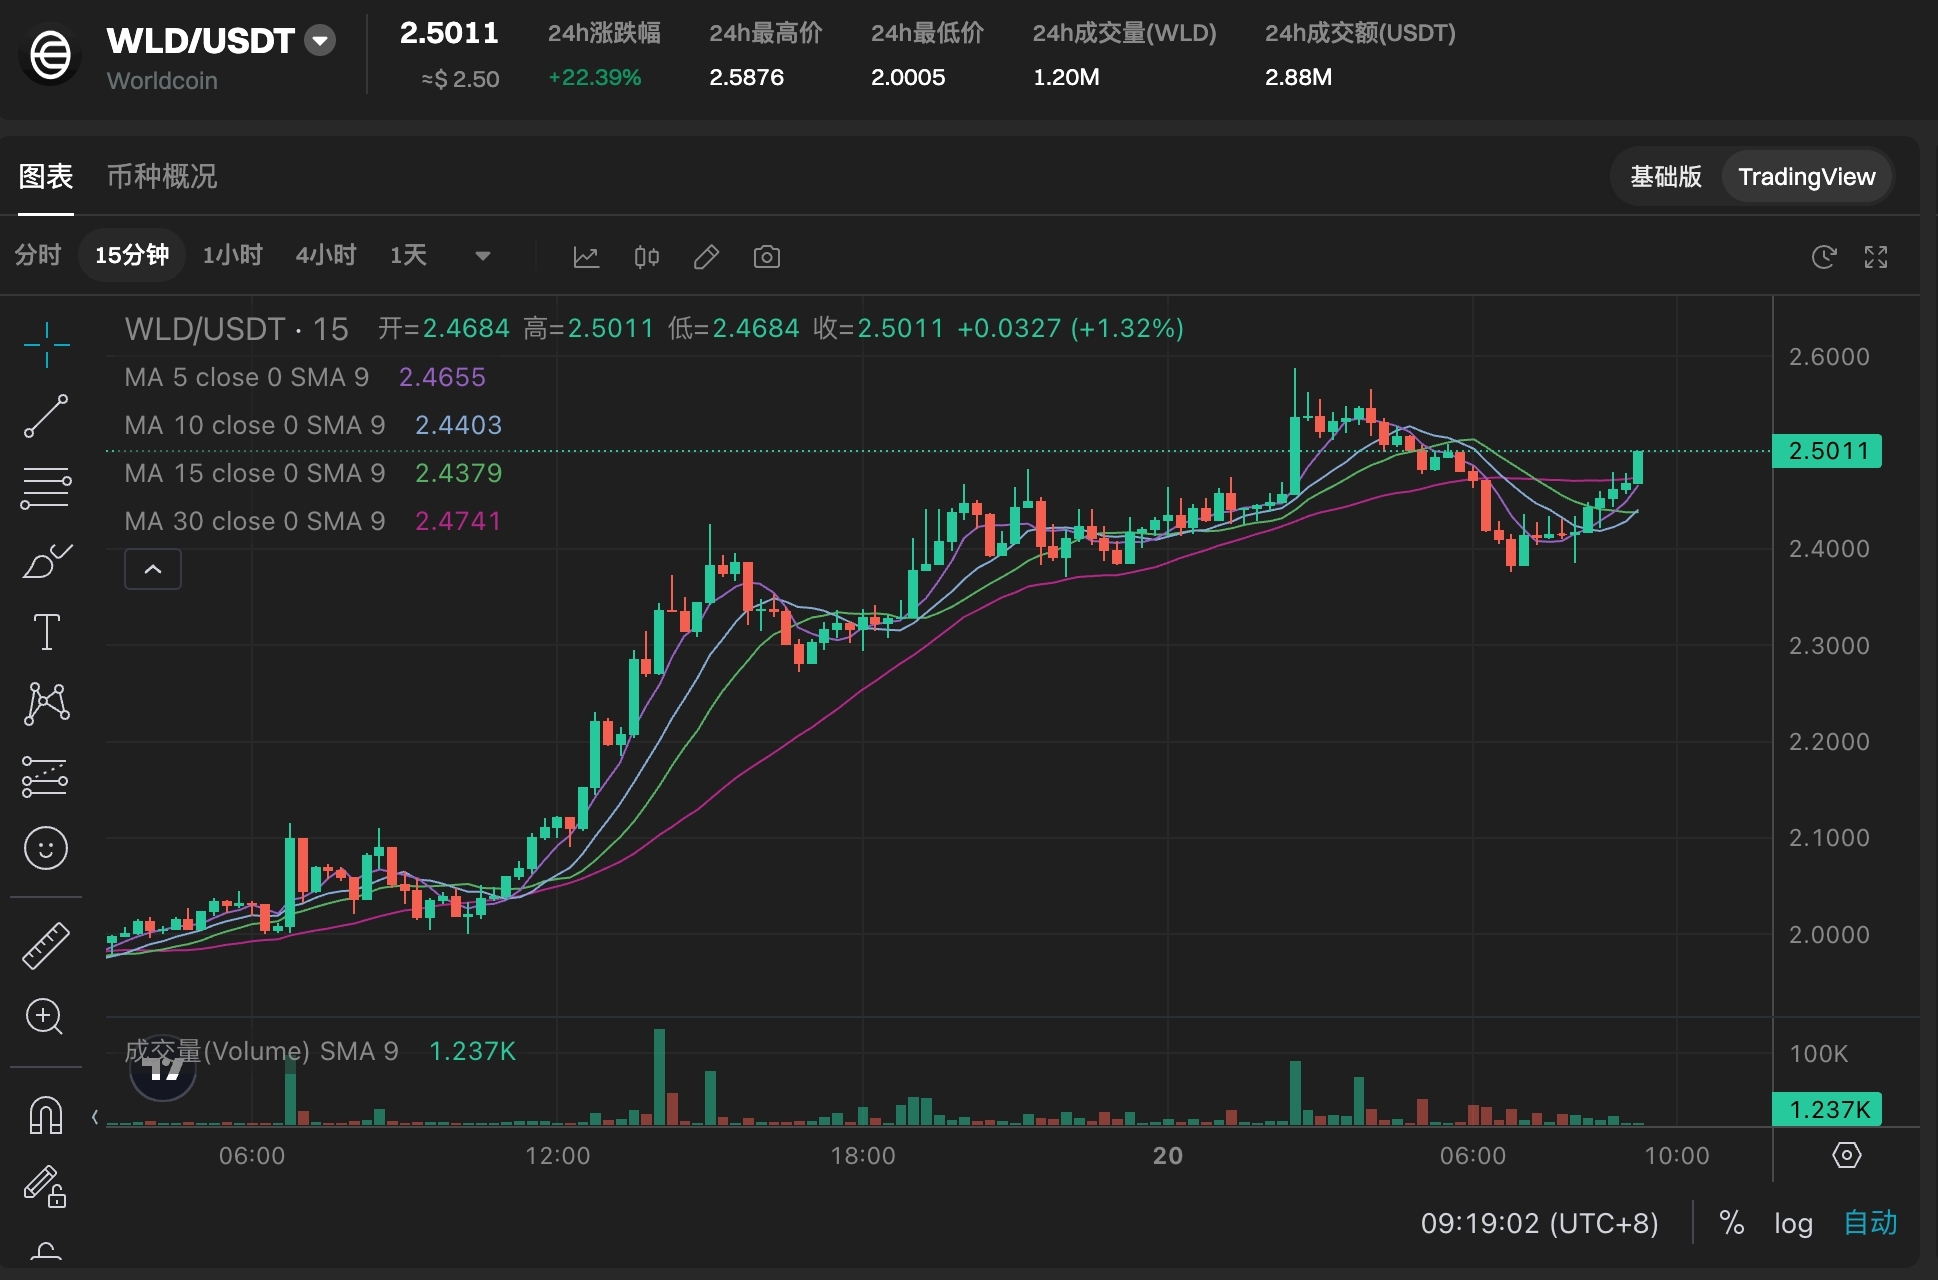Screen dimensions: 1938x1280
Task: Click the 24h涨跌幅 +22.39% value
Action: click(595, 77)
